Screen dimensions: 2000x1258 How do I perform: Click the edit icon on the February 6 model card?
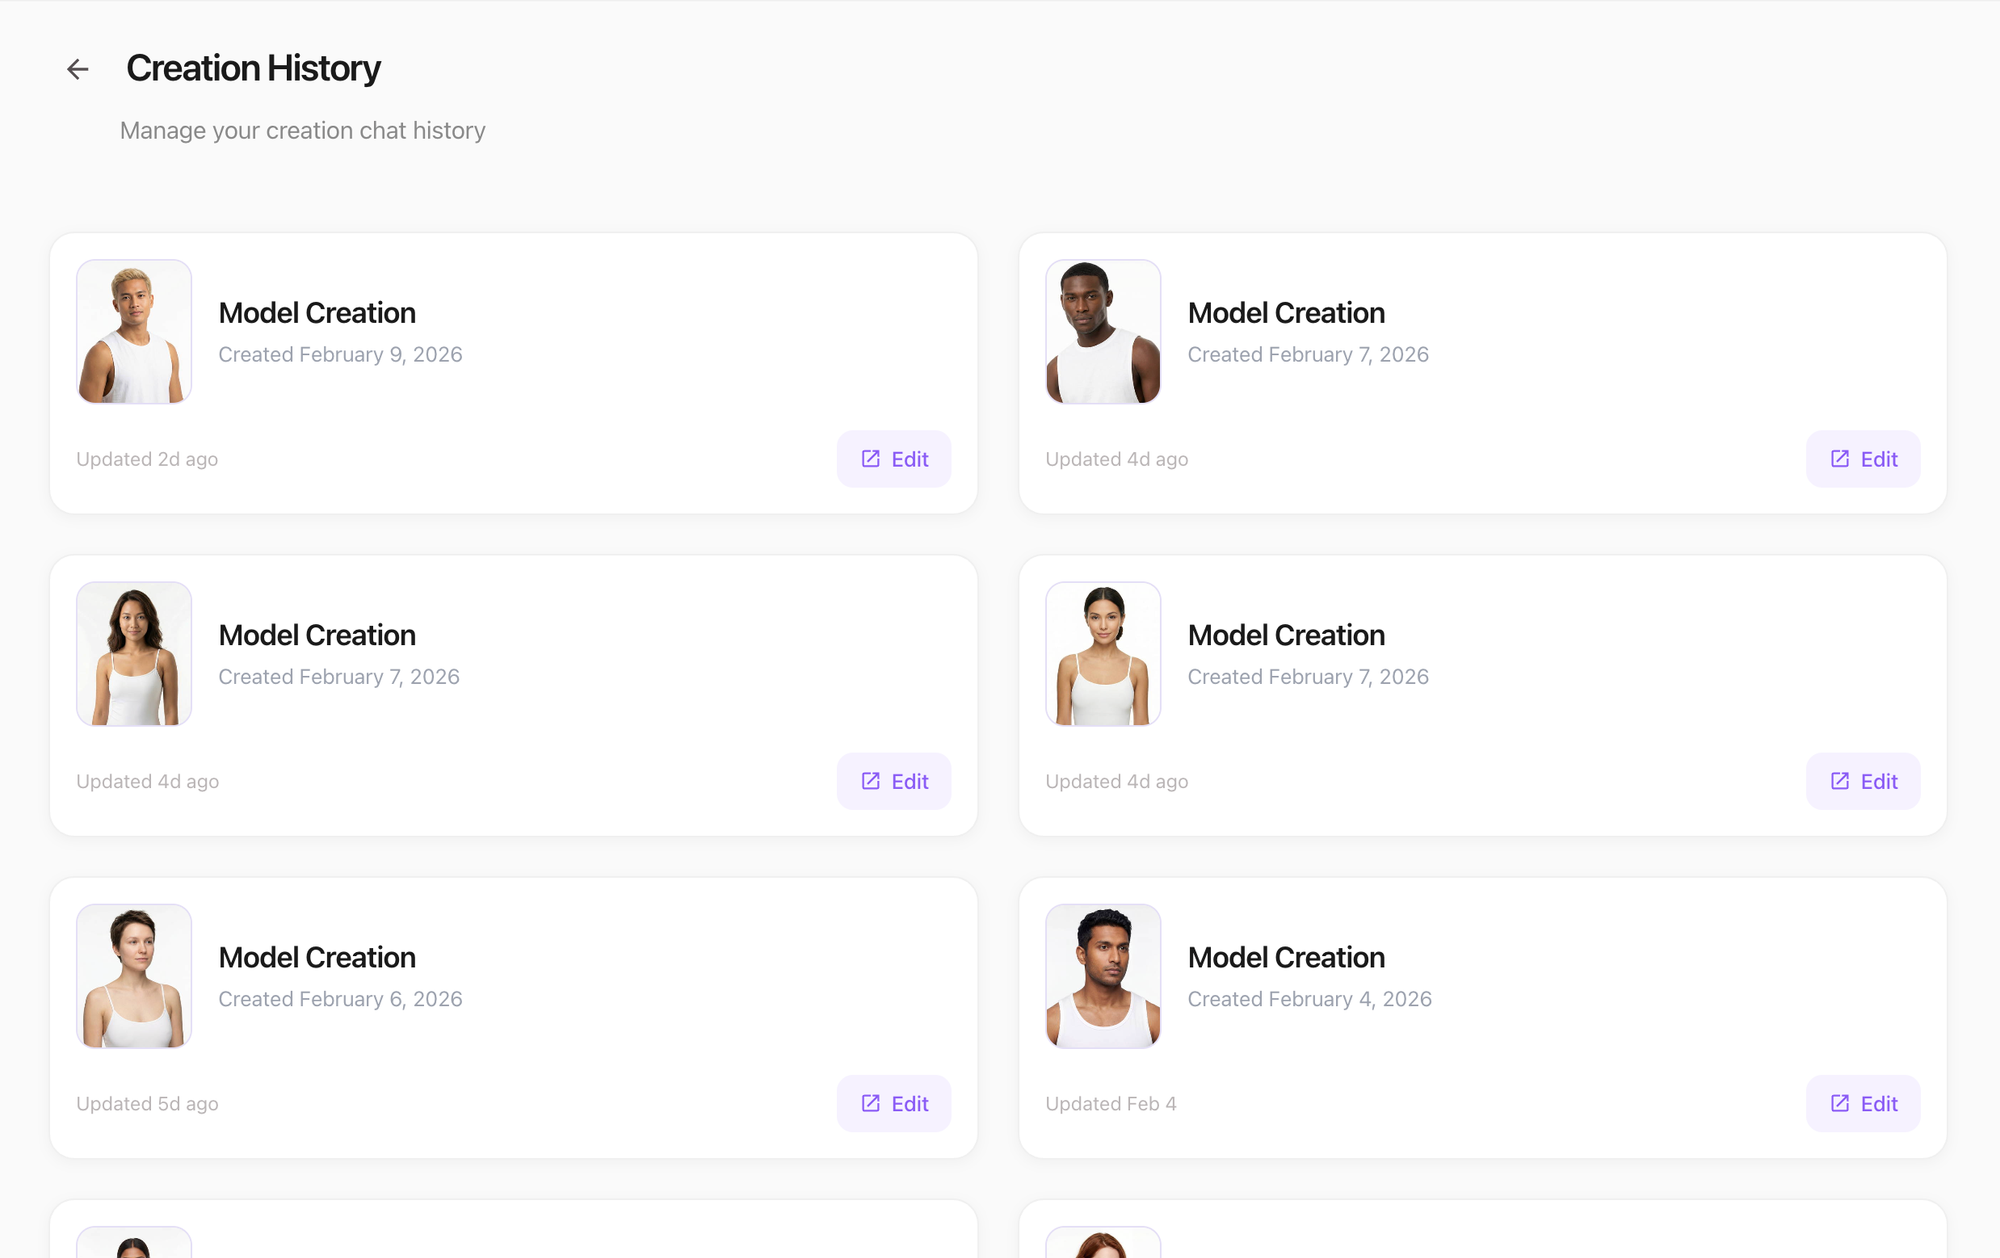pyautogui.click(x=871, y=1103)
